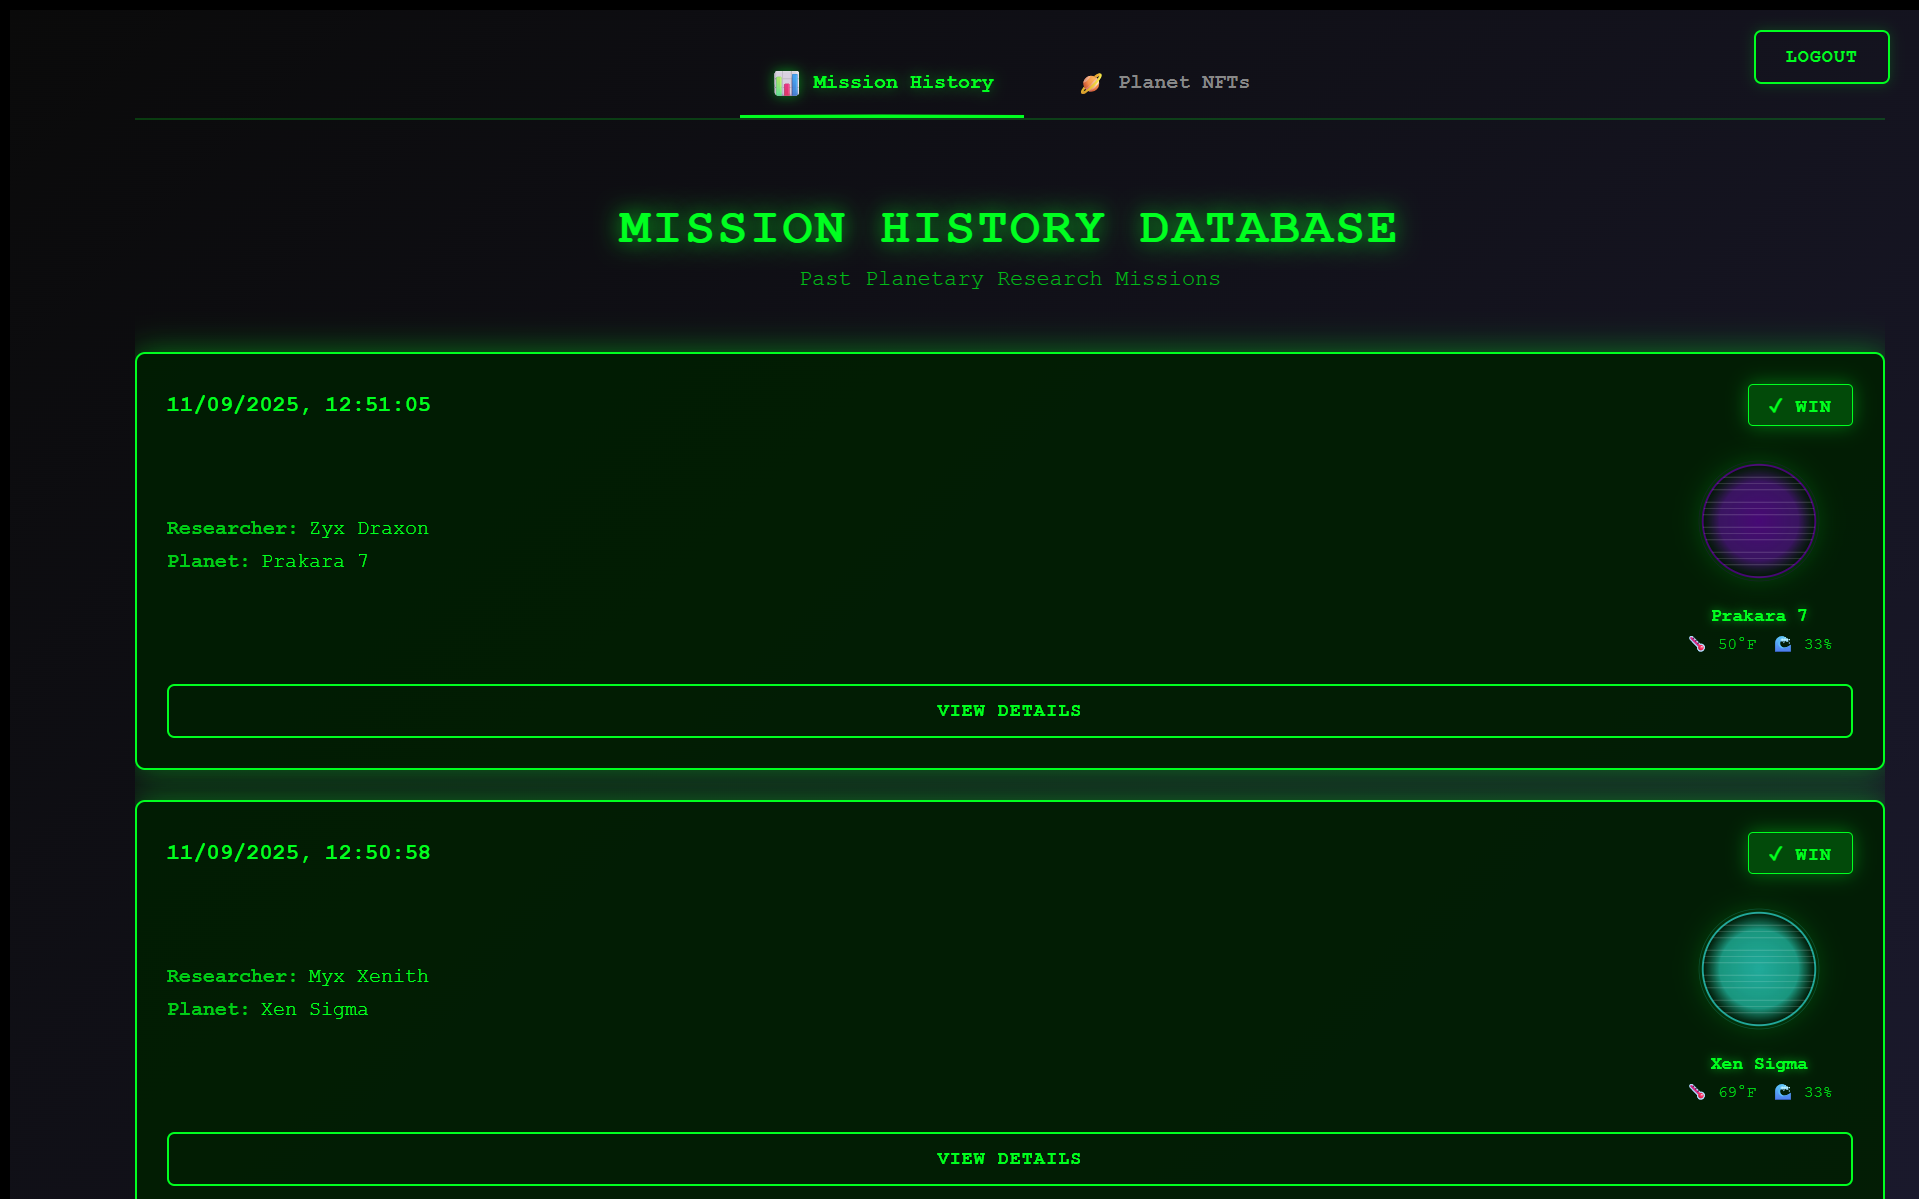The image size is (1919, 1199).
Task: Click the Xen Sigma label under the teal planet
Action: tap(1759, 1064)
